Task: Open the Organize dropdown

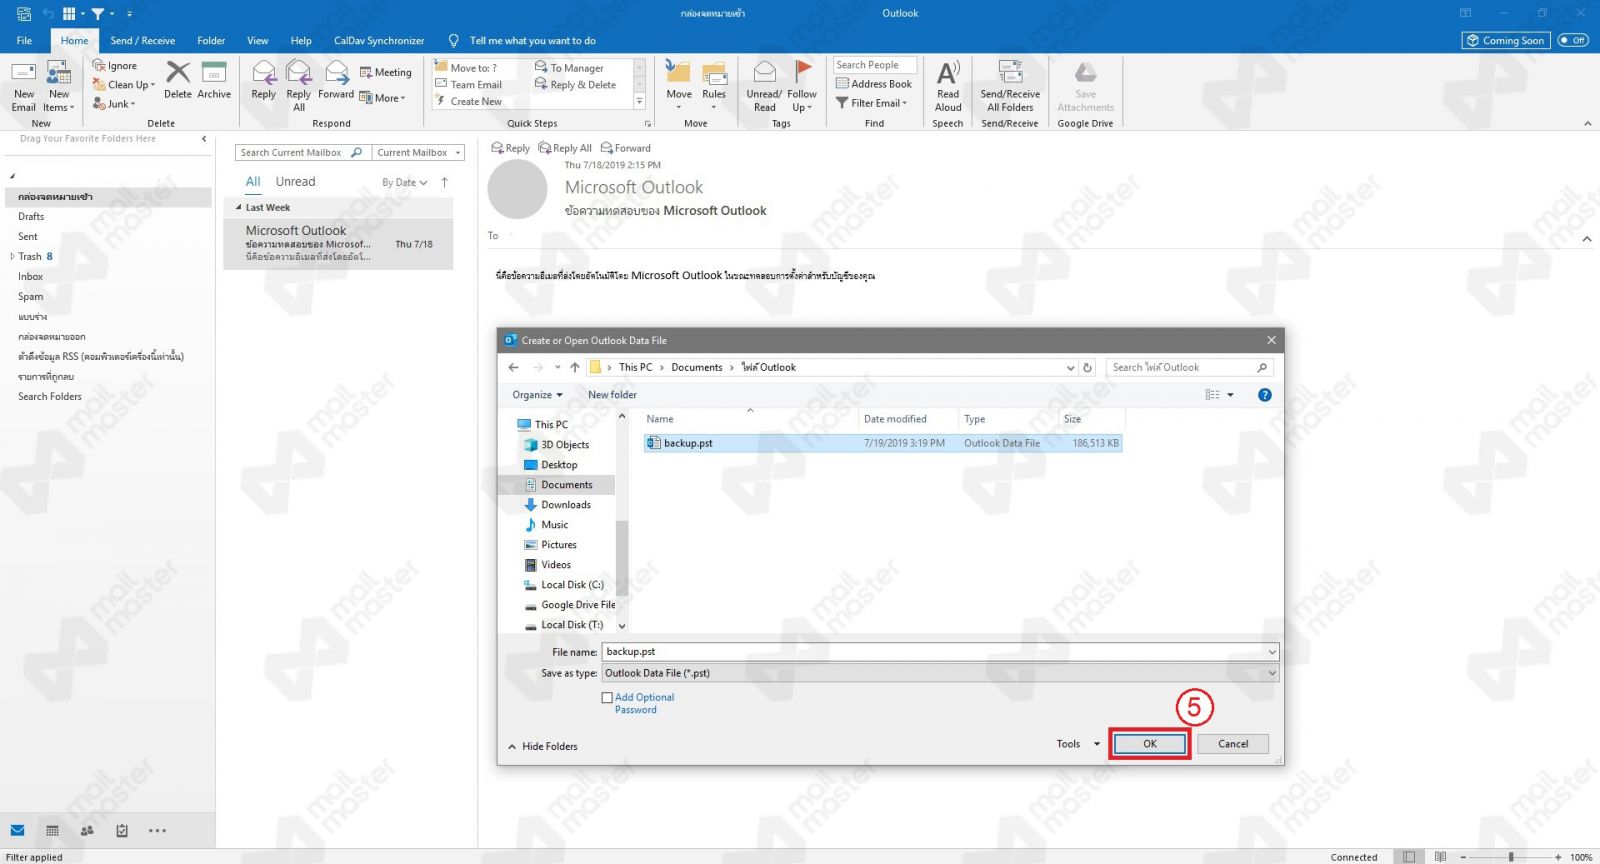Action: [x=537, y=395]
